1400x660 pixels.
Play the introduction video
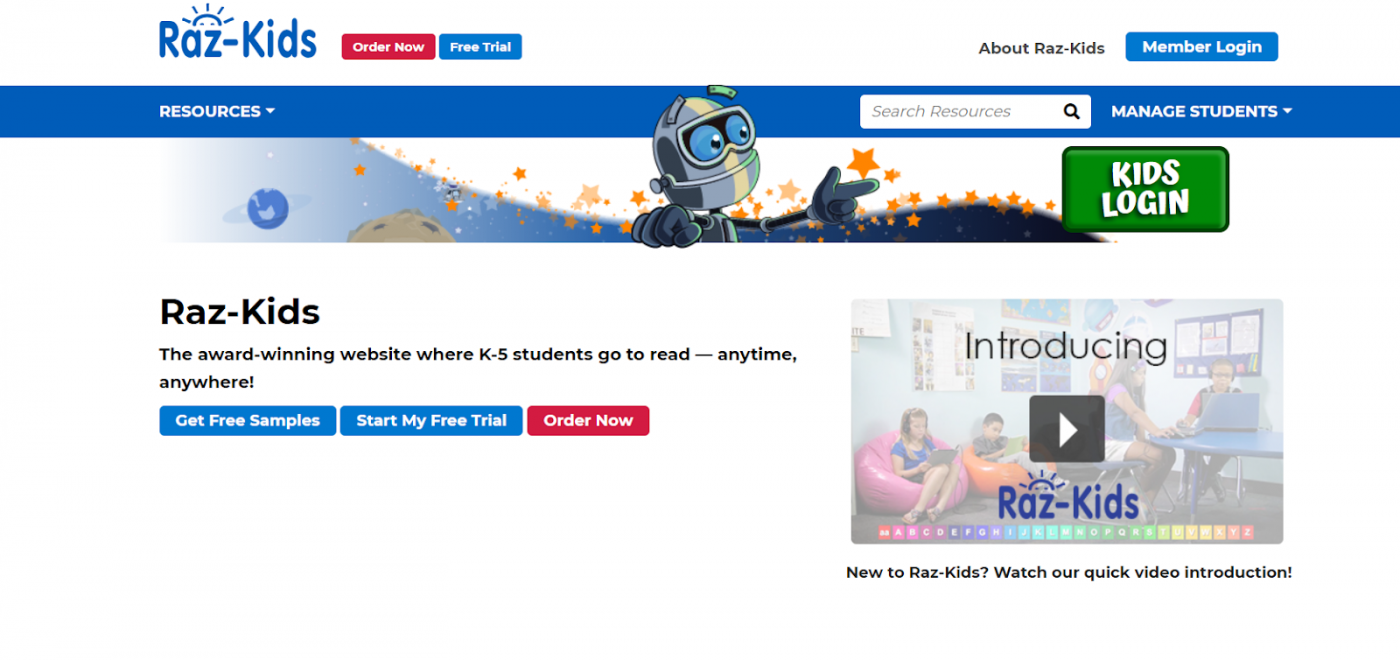(x=1067, y=428)
